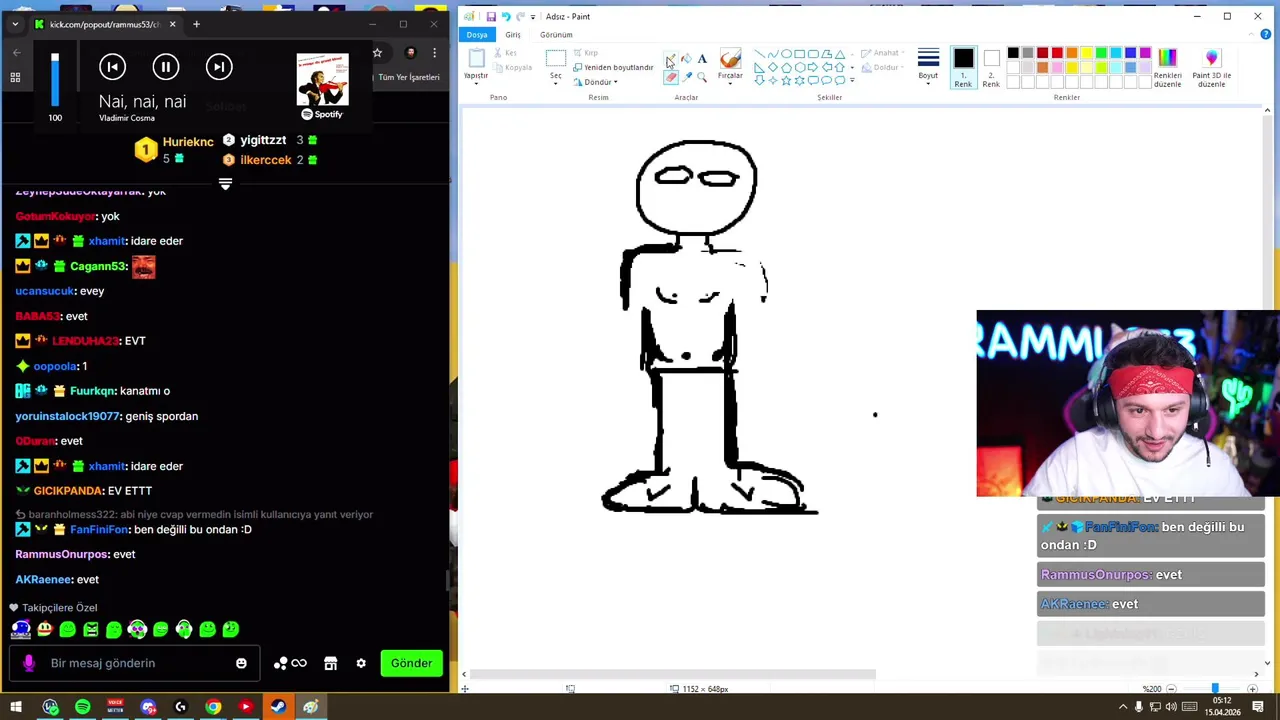Open the Kick shop storefront icon
Image resolution: width=1280 pixels, height=720 pixels.
click(330, 663)
